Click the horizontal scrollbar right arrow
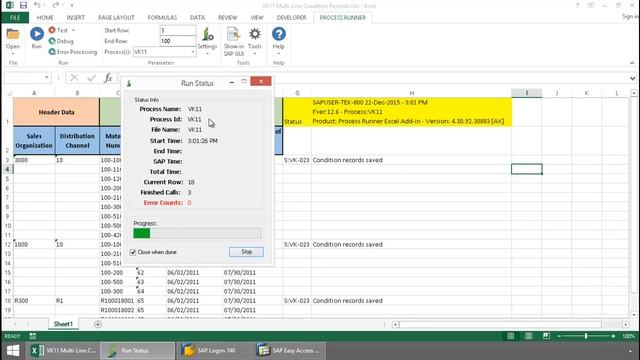This screenshot has height=360, width=640. point(626,324)
